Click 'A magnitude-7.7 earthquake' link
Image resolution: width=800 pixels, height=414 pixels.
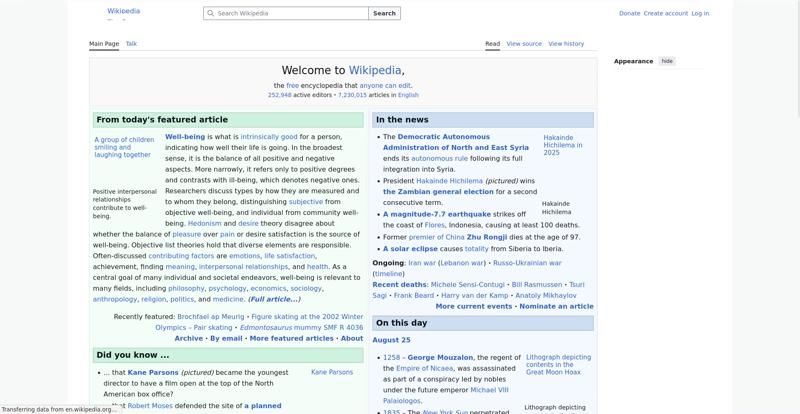(x=437, y=214)
